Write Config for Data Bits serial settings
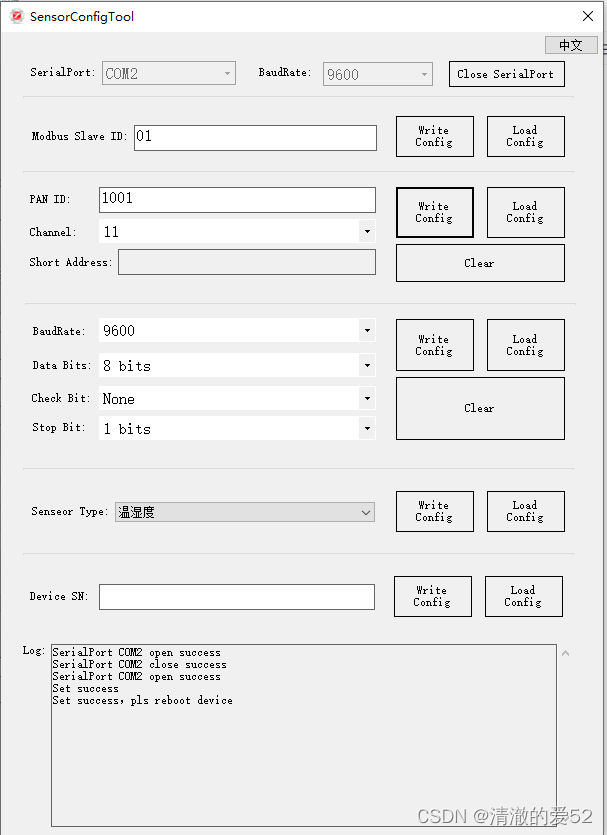 point(434,345)
